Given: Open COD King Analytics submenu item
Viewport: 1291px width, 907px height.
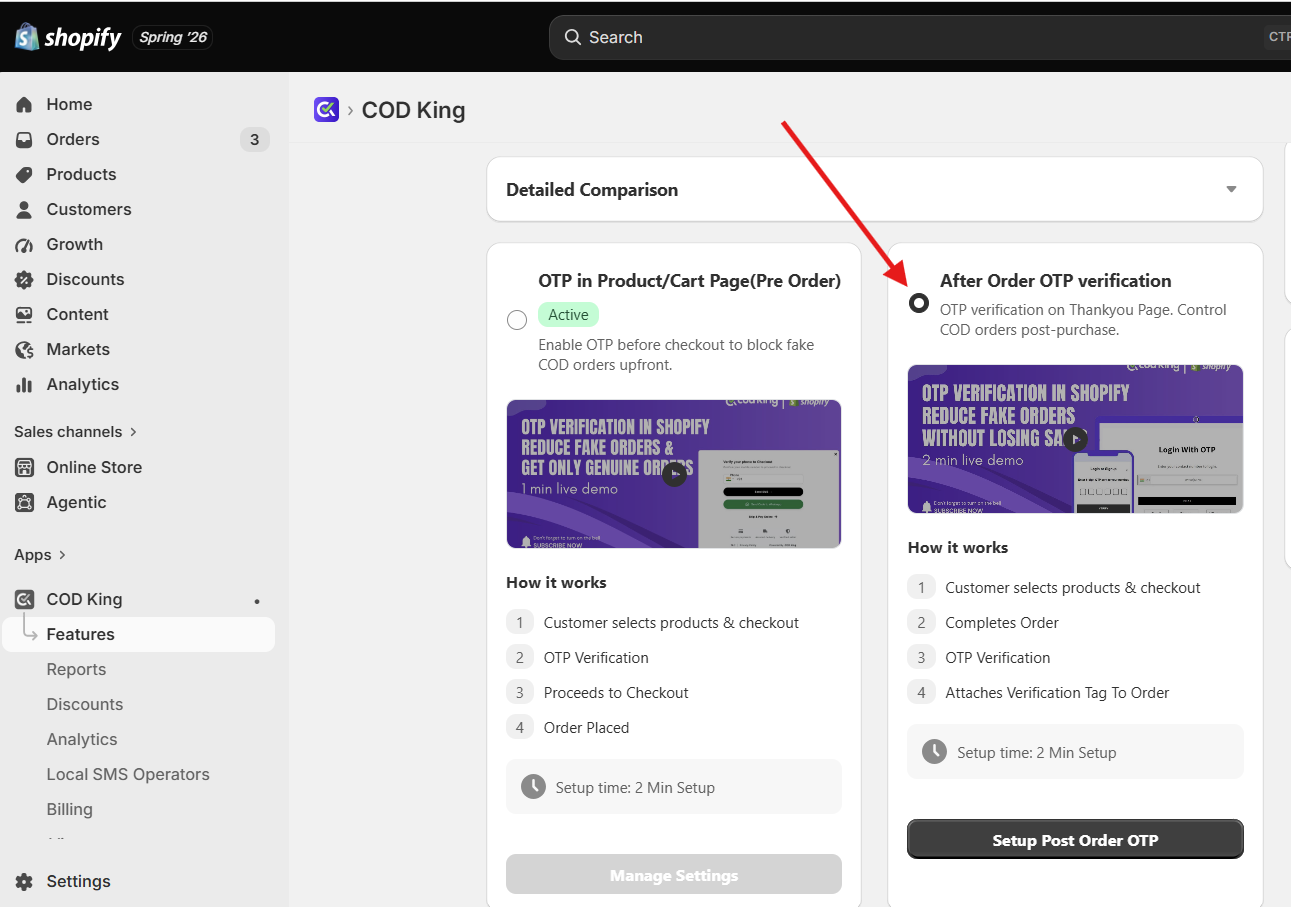Looking at the screenshot, I should pyautogui.click(x=82, y=739).
